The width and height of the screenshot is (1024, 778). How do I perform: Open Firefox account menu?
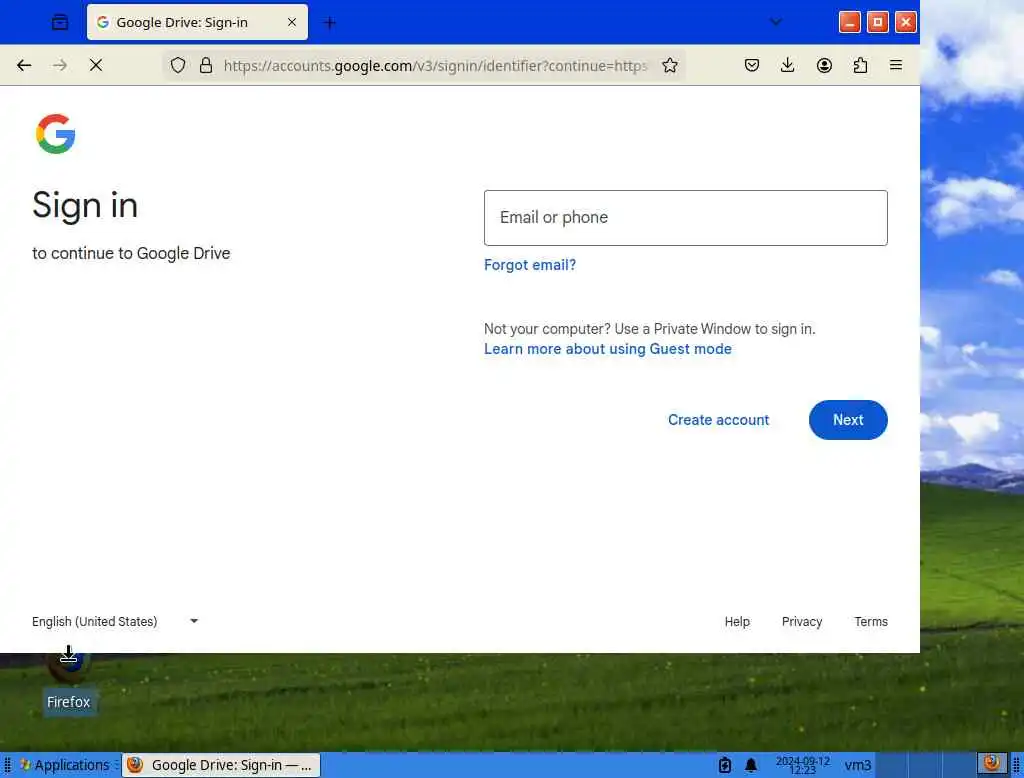click(824, 65)
